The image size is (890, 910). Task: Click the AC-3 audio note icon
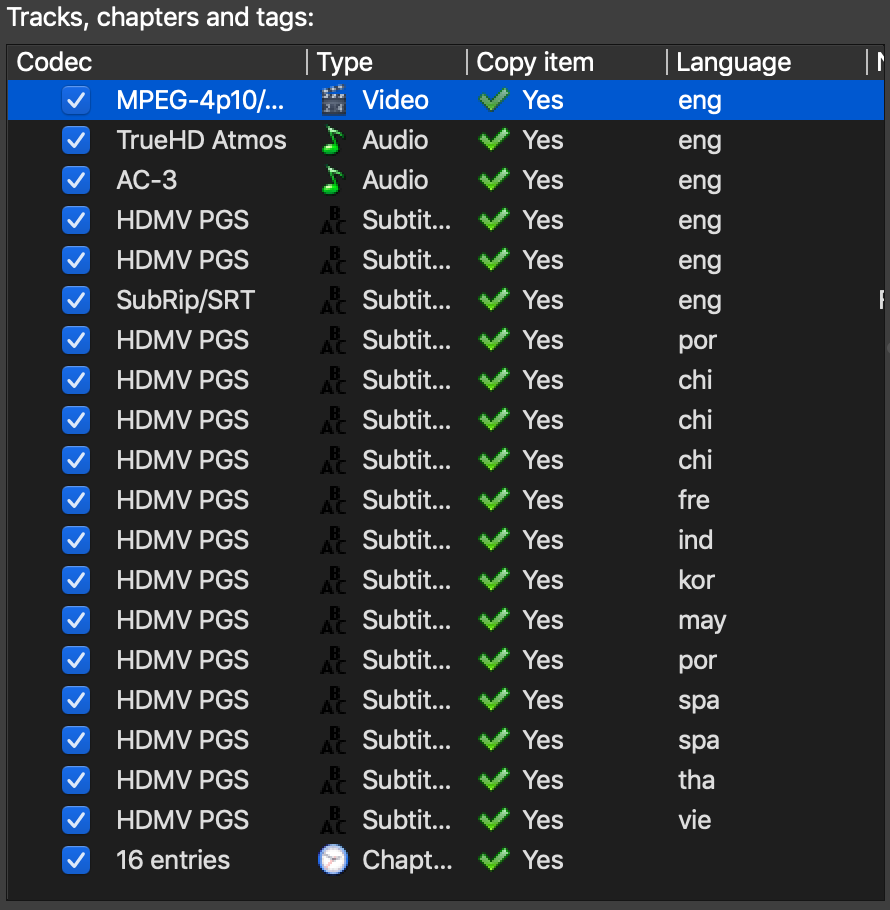333,180
